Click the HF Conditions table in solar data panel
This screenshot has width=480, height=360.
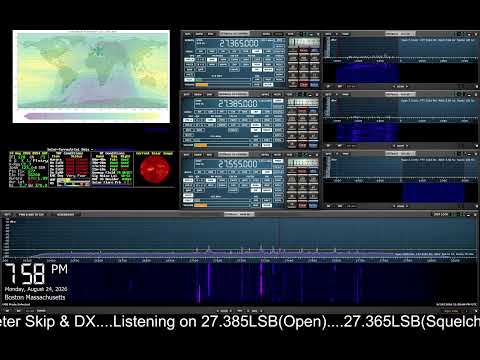[111, 169]
